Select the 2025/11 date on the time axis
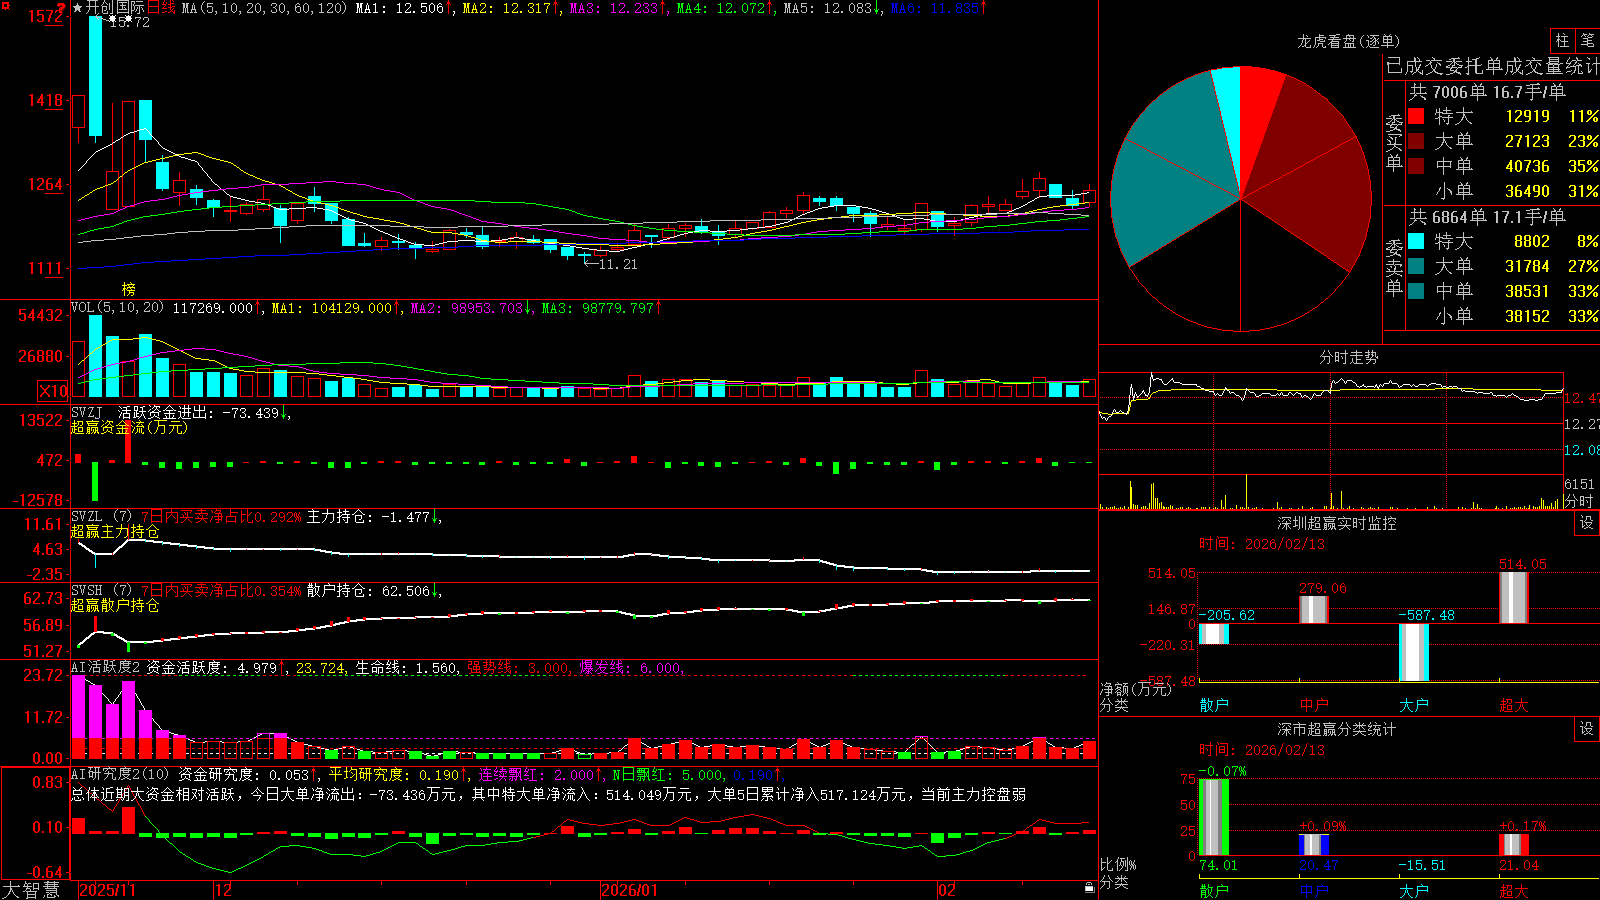Image resolution: width=1600 pixels, height=900 pixels. pos(107,890)
